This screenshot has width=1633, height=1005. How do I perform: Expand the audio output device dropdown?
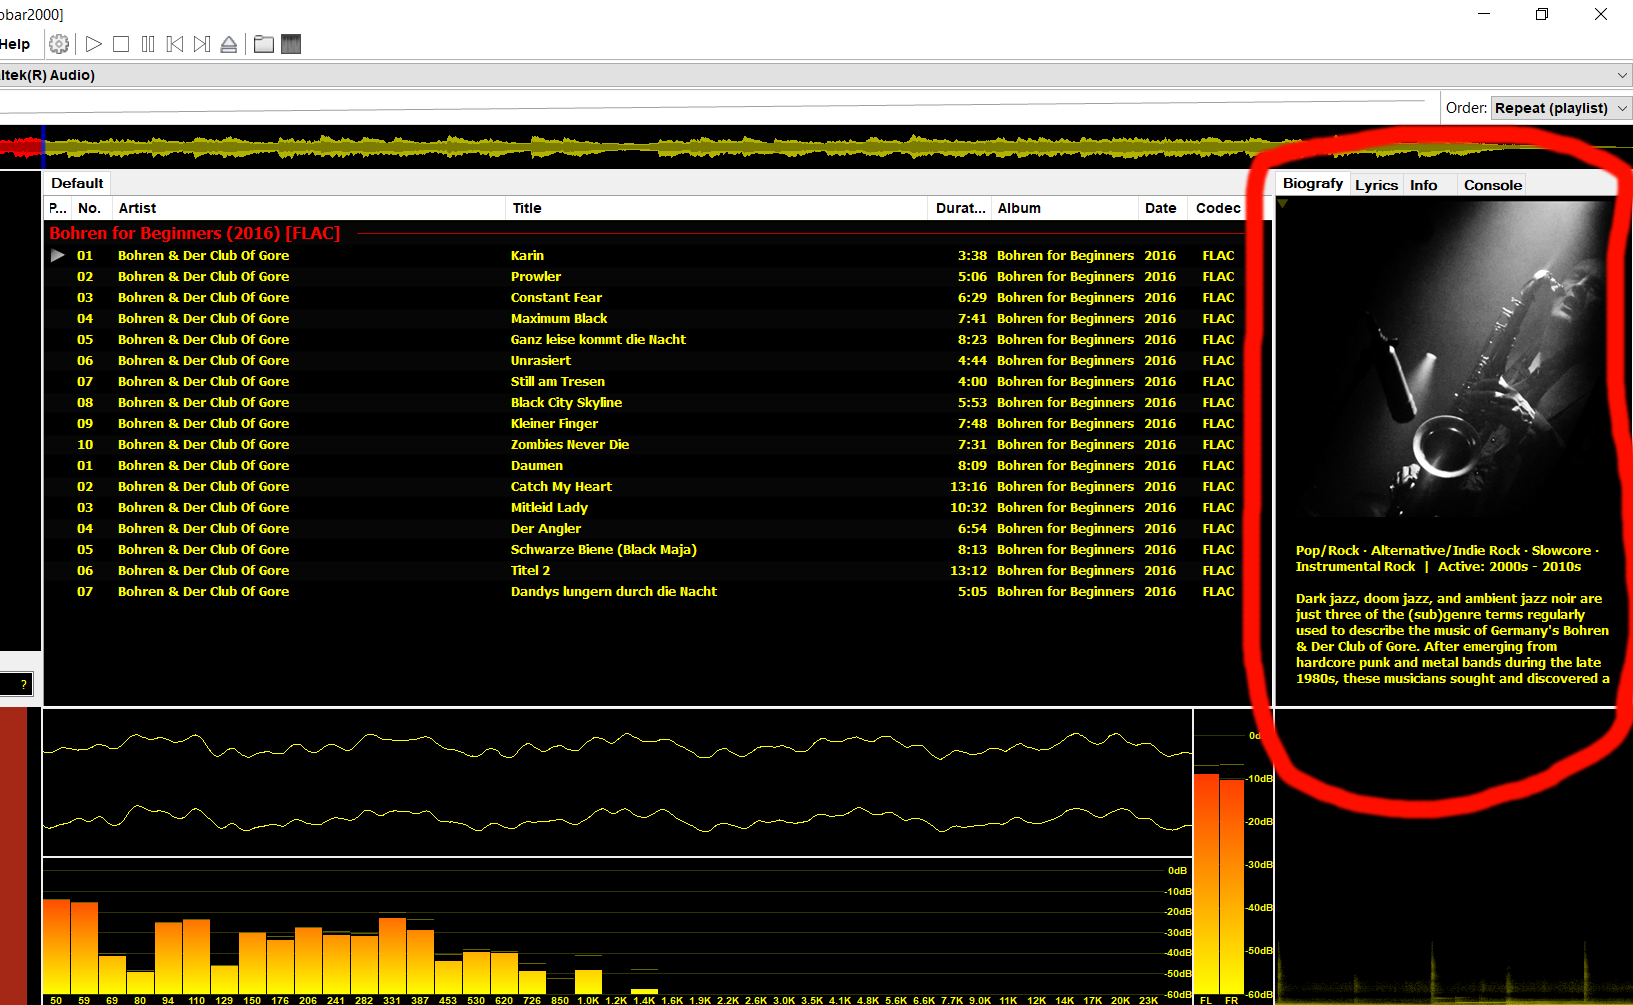(1621, 75)
